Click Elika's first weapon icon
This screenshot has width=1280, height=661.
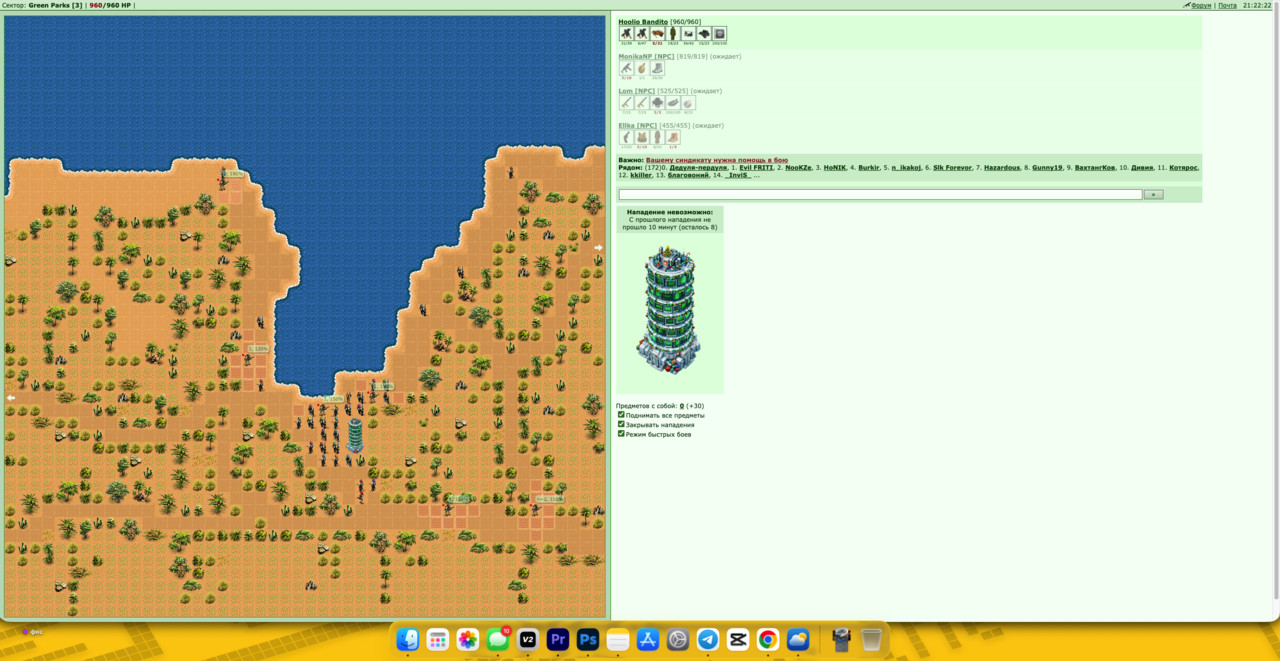626,137
